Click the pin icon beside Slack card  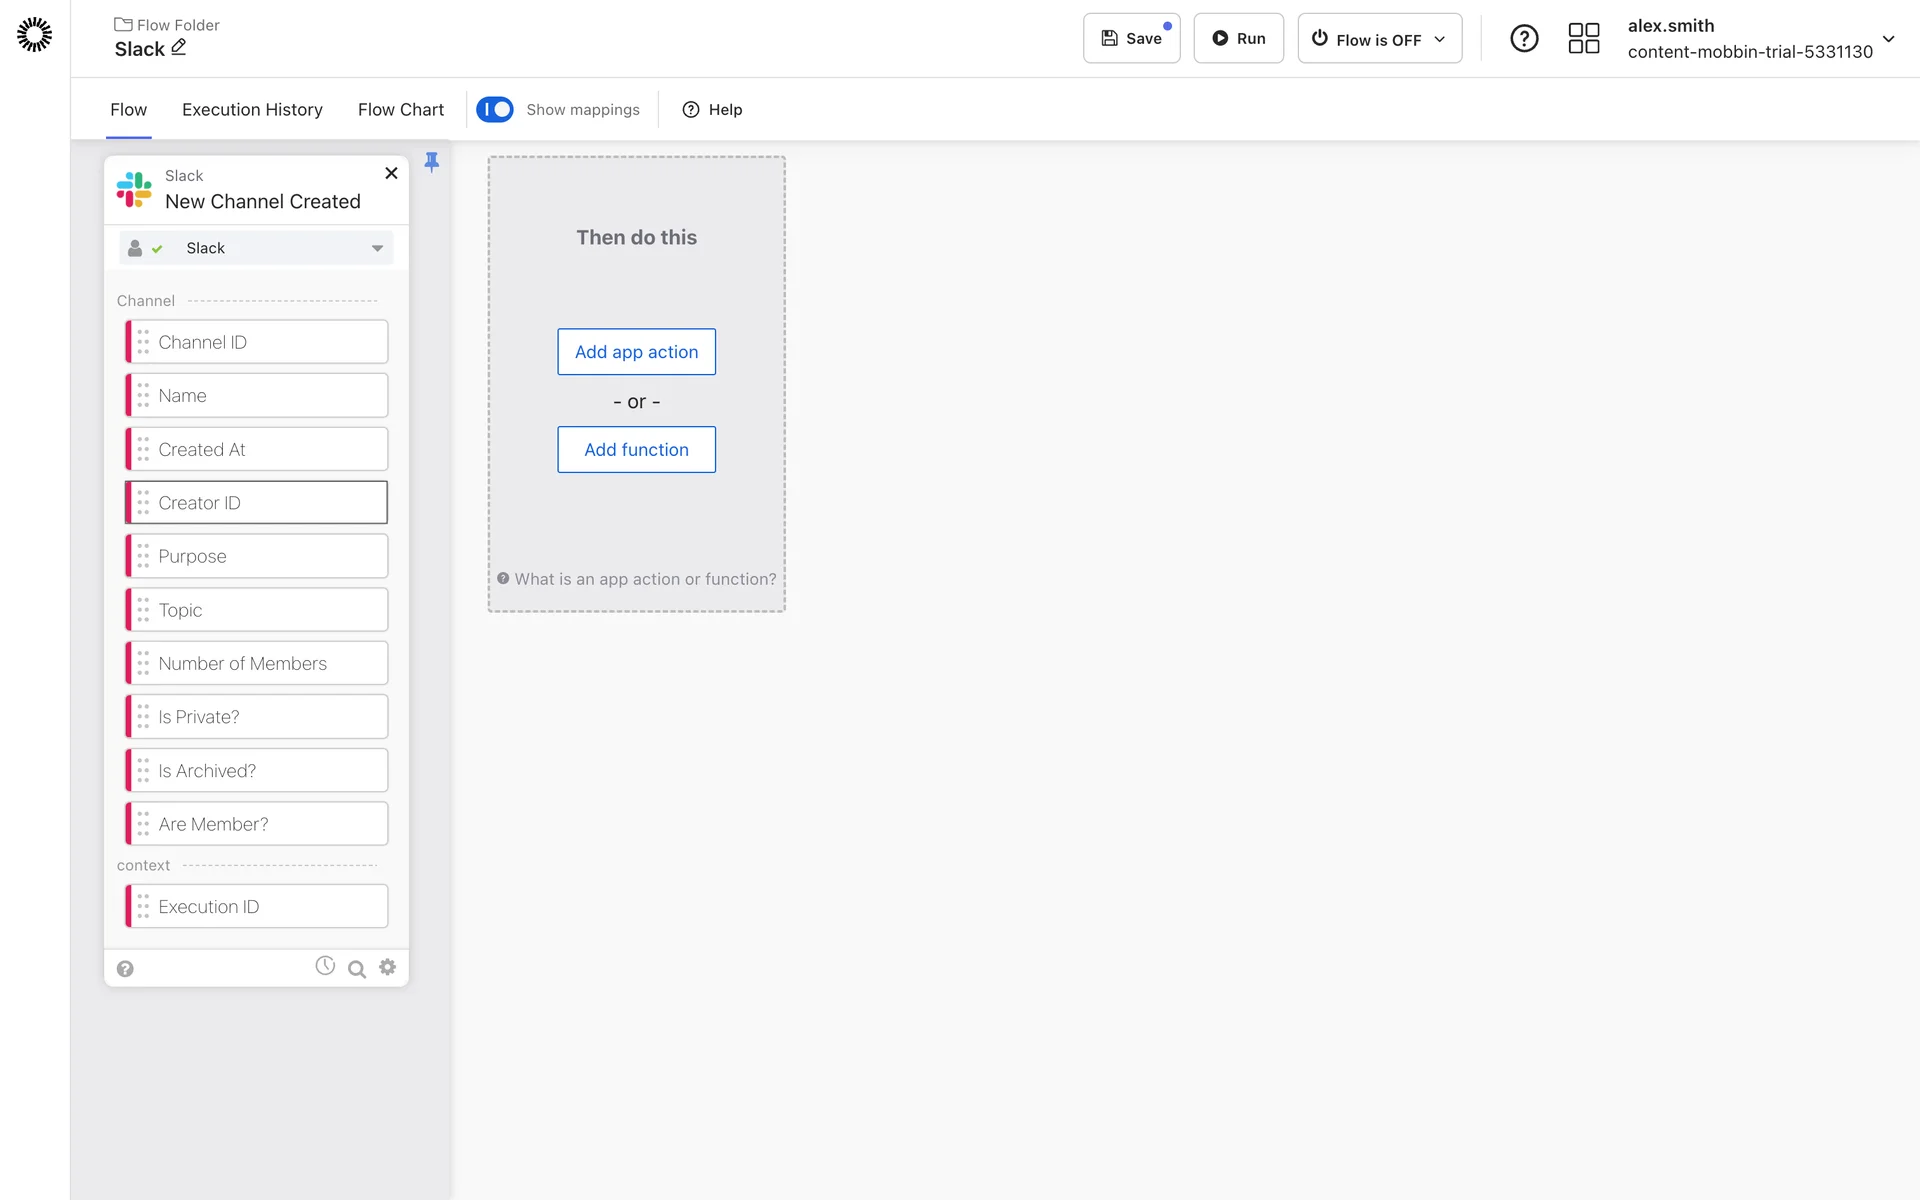432,162
